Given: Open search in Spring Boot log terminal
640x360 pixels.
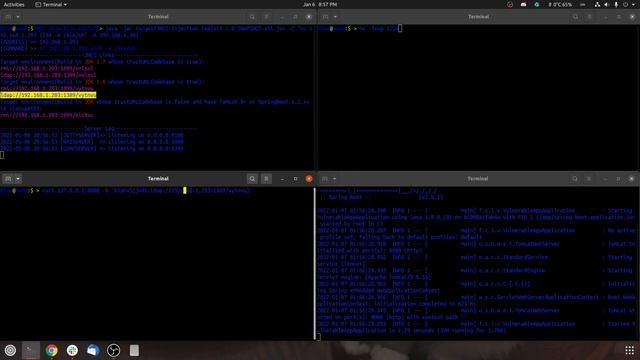Looking at the screenshot, I should click(x=575, y=179).
